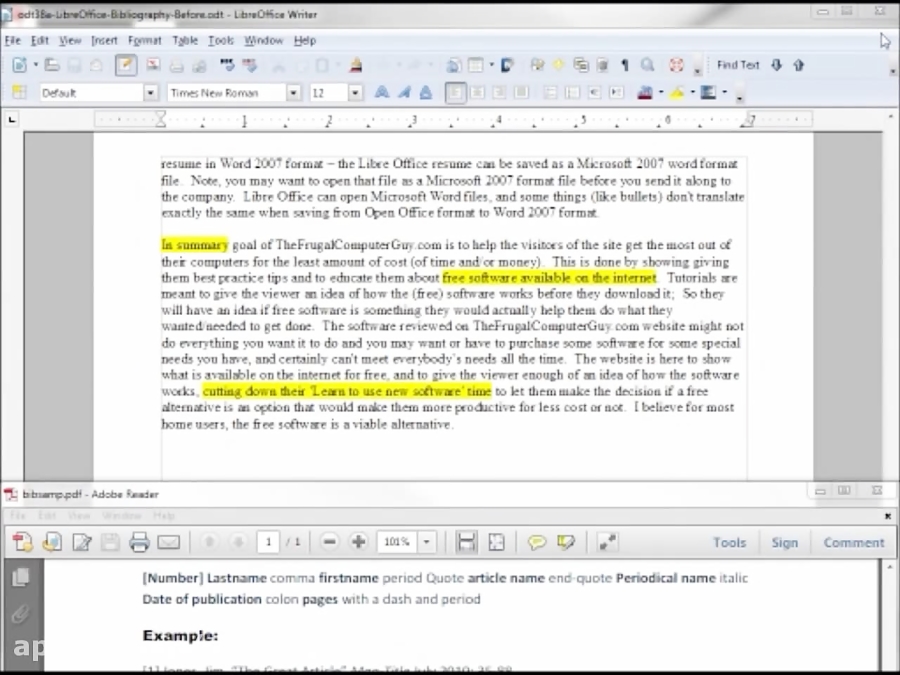
Task: Expand the paragraph style Default dropdown
Action: click(150, 92)
